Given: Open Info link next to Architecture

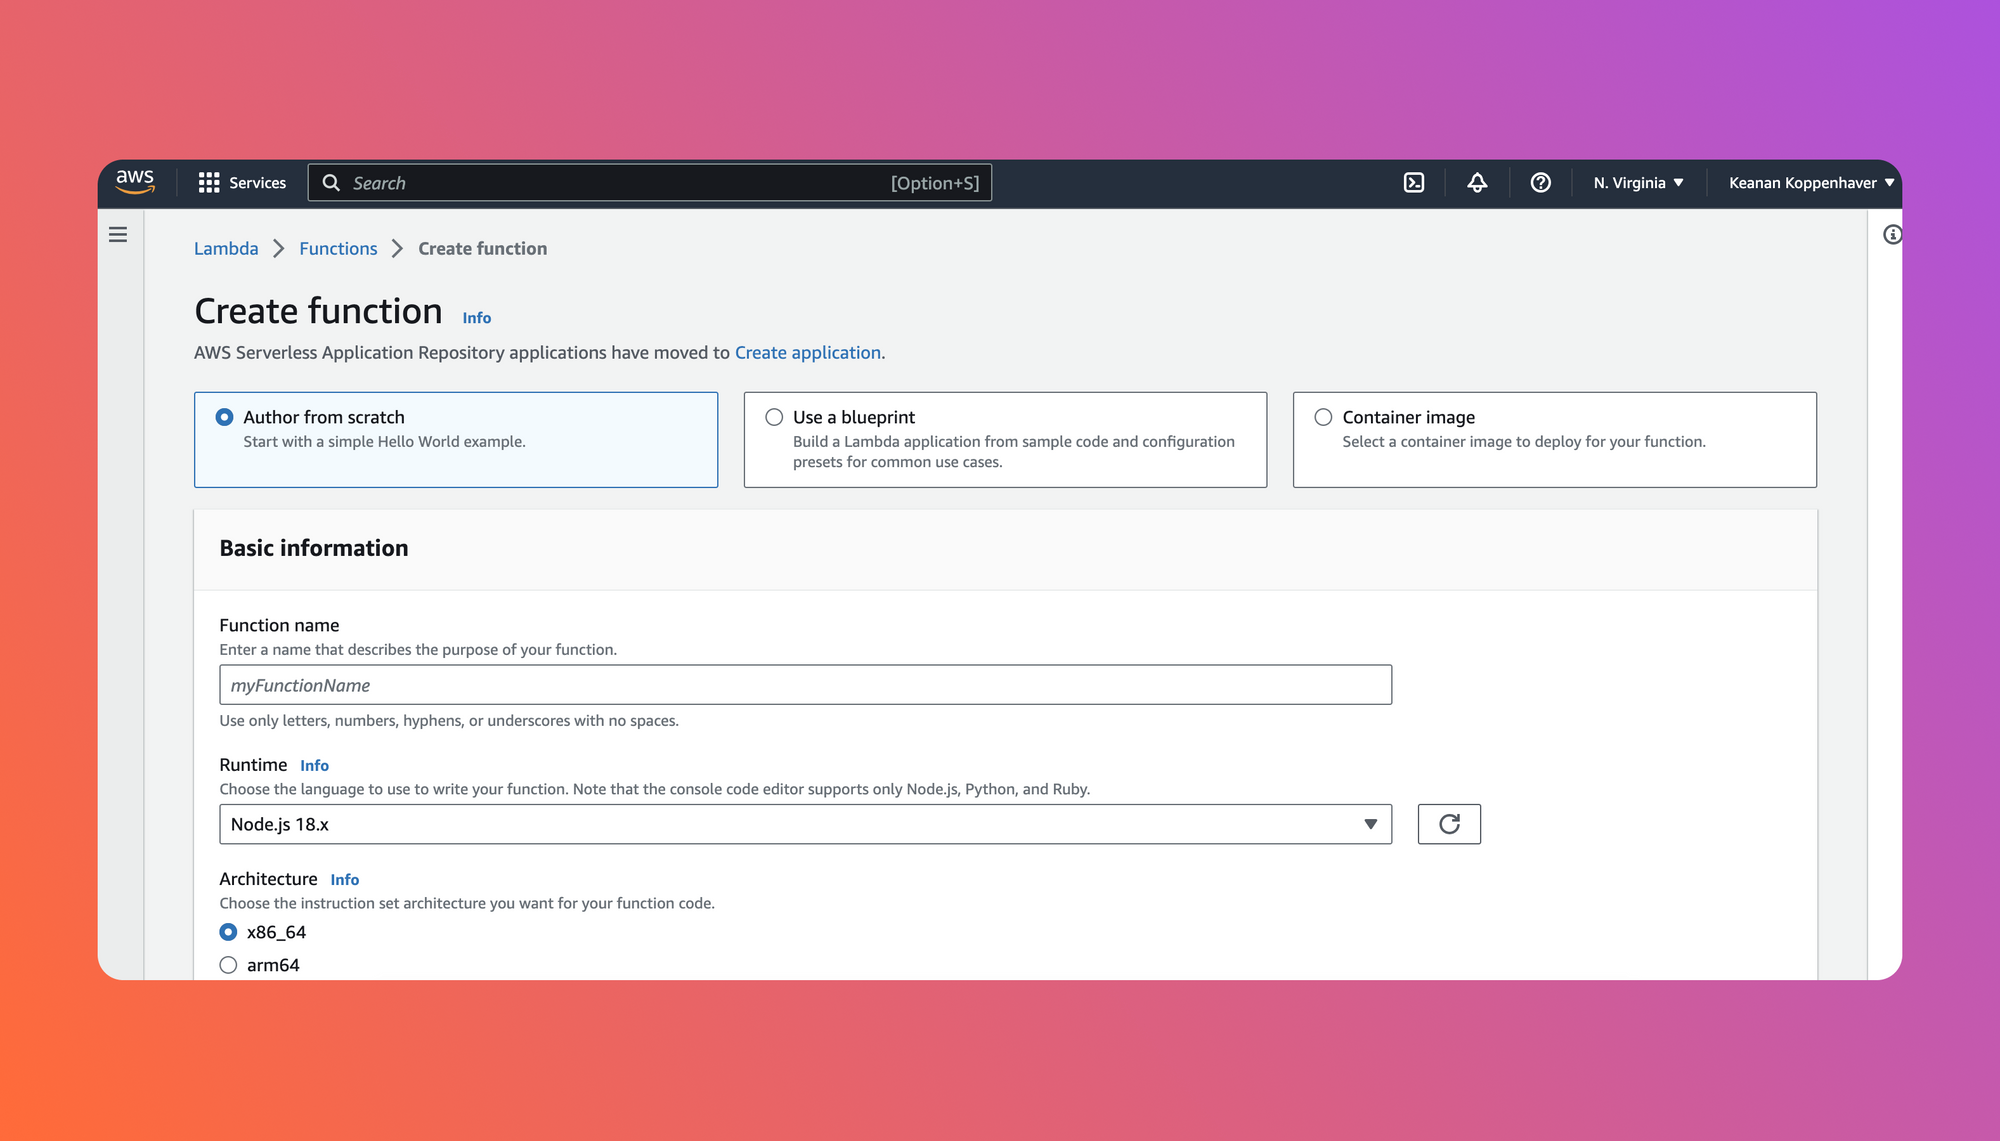Looking at the screenshot, I should [345, 879].
